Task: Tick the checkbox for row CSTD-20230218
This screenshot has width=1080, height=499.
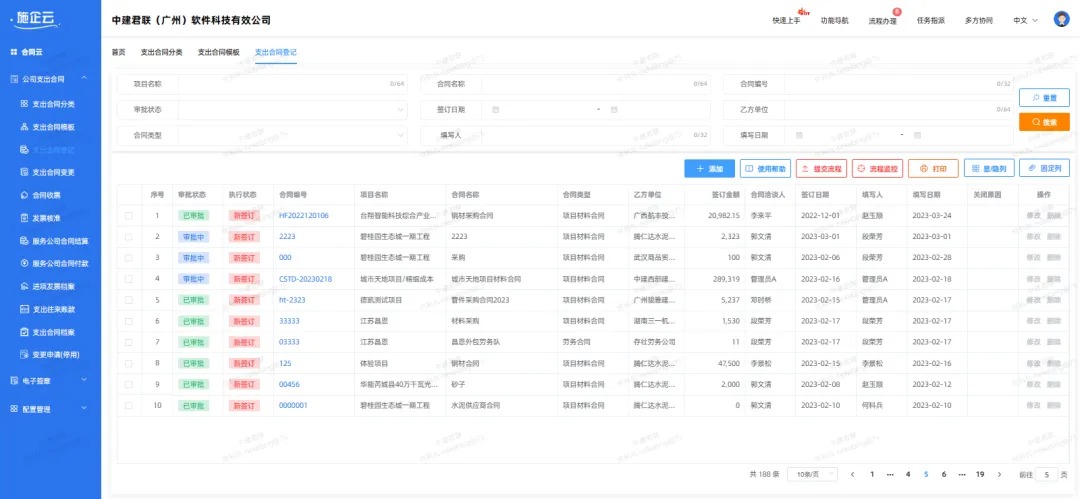Action: [x=129, y=279]
